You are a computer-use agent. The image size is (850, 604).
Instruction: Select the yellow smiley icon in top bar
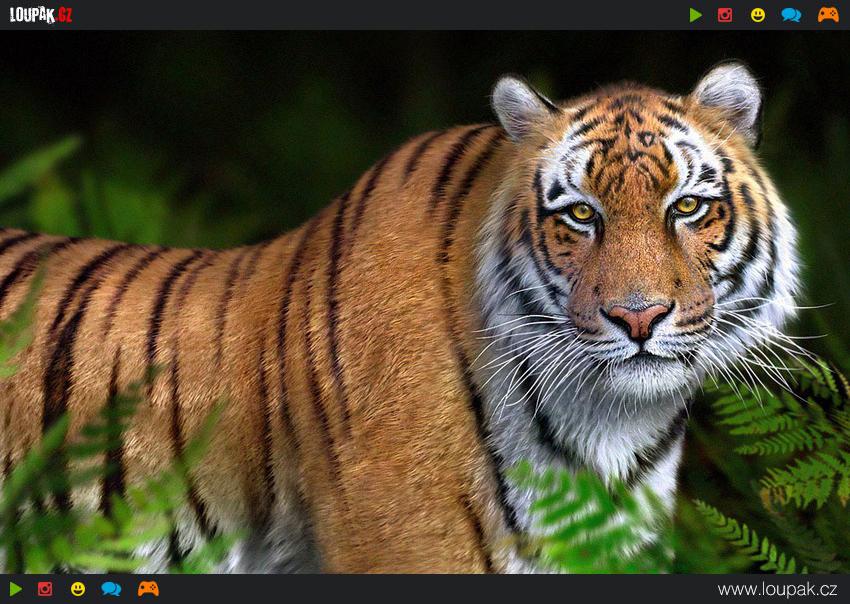758,15
